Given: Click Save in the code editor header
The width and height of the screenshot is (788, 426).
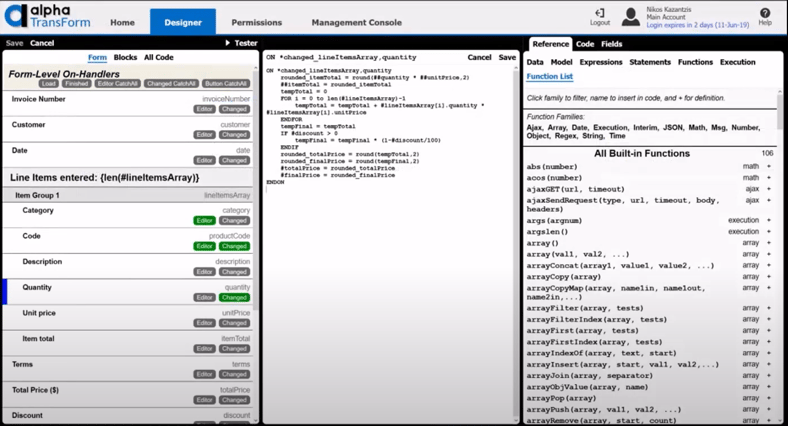Looking at the screenshot, I should [x=507, y=57].
